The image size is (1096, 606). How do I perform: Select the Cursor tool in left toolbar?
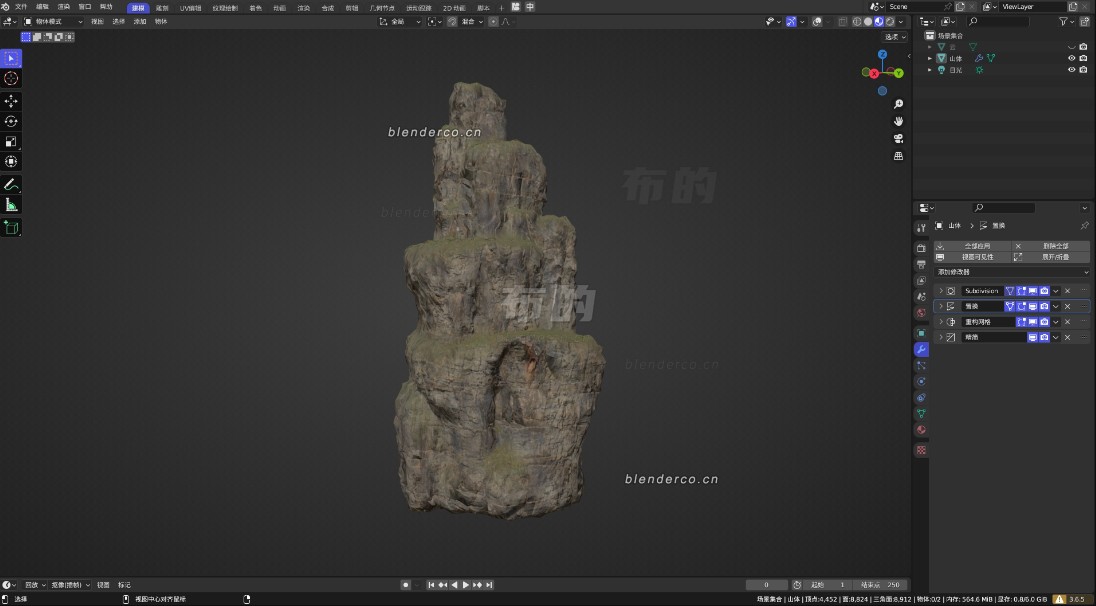tap(10, 78)
